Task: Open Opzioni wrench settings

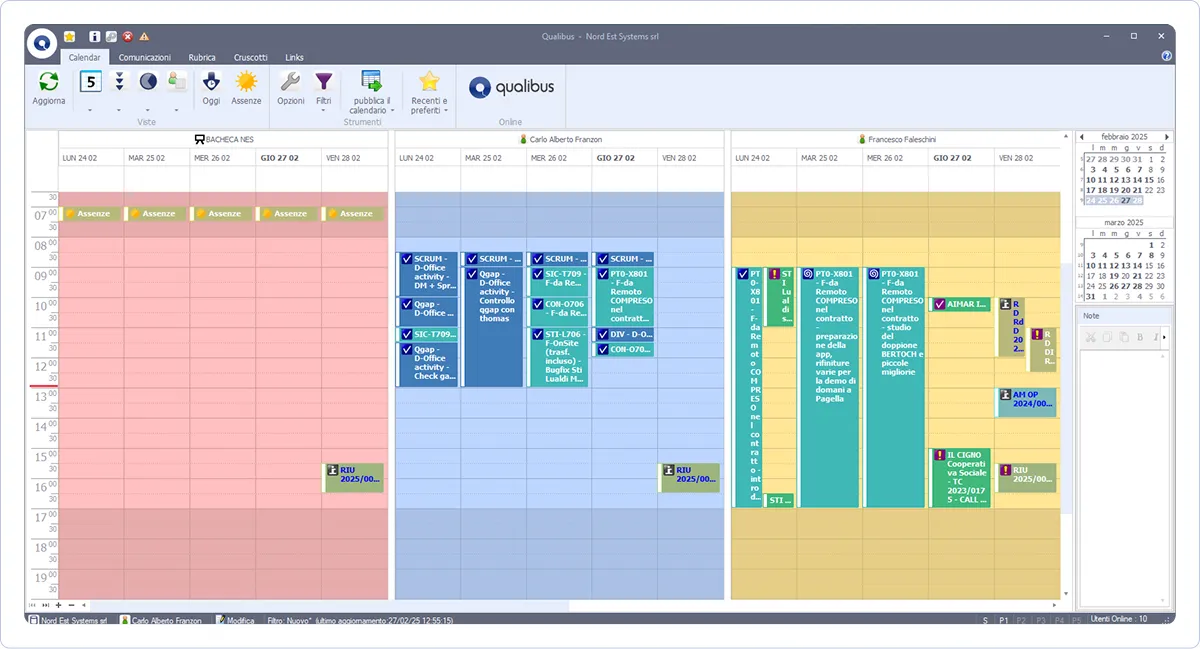Action: coord(290,82)
